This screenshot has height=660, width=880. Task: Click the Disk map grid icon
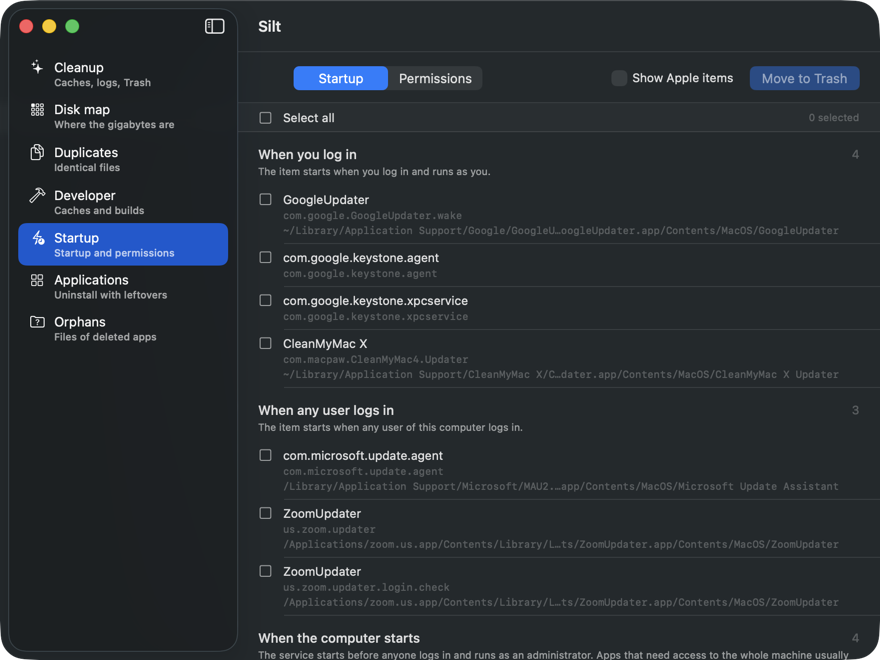37,109
